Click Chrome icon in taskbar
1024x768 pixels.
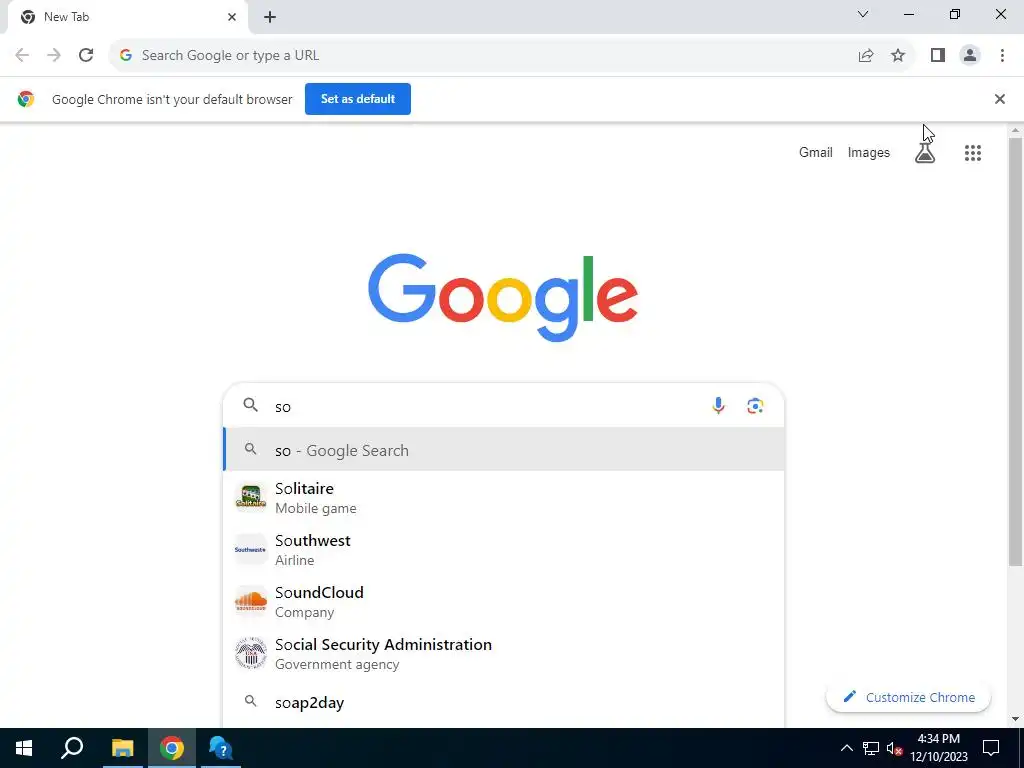(x=172, y=748)
